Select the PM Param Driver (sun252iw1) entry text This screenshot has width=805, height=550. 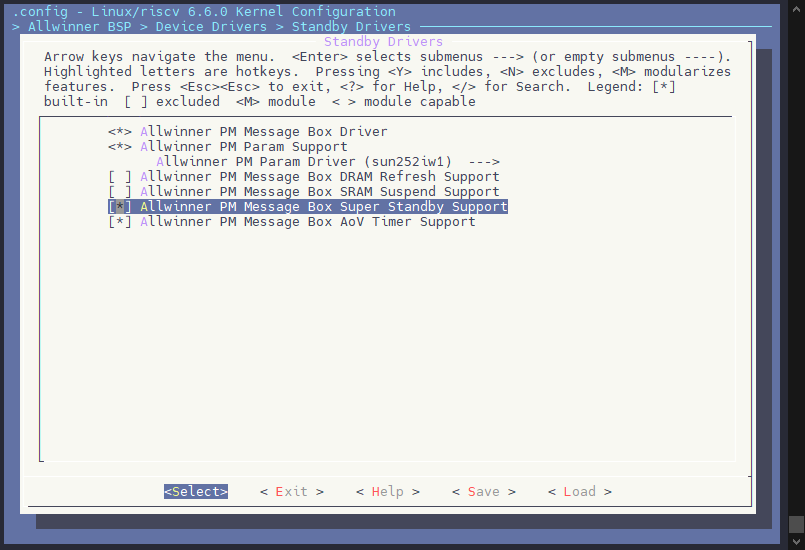304,162
